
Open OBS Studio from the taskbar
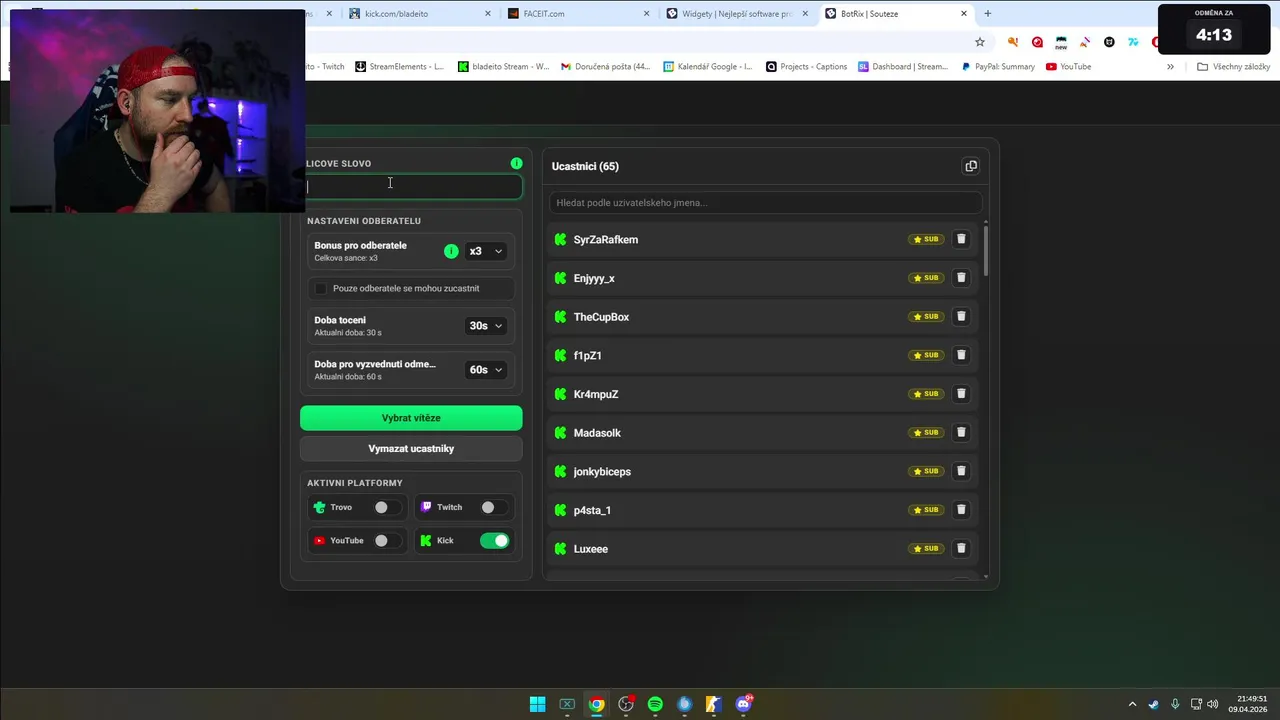(626, 704)
